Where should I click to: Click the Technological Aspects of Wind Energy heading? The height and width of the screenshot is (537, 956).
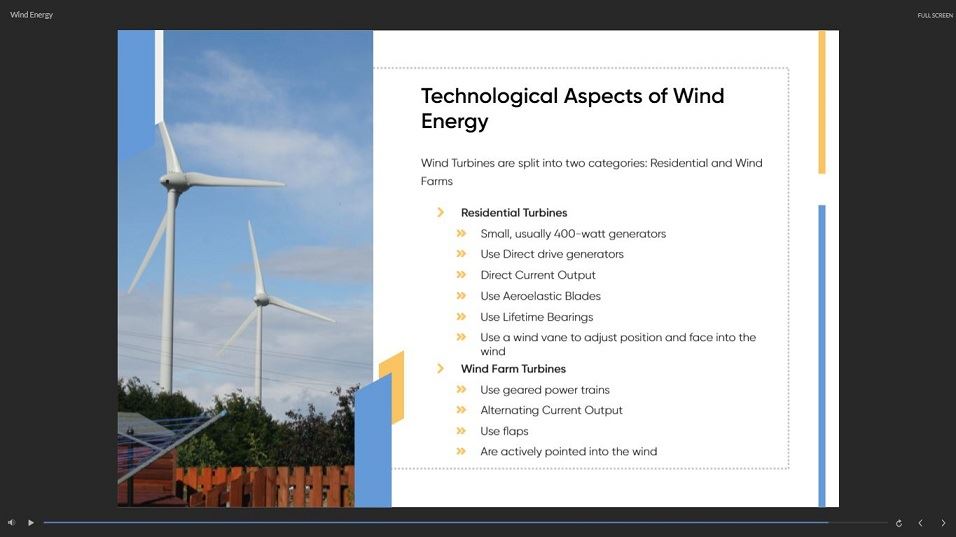(x=573, y=108)
